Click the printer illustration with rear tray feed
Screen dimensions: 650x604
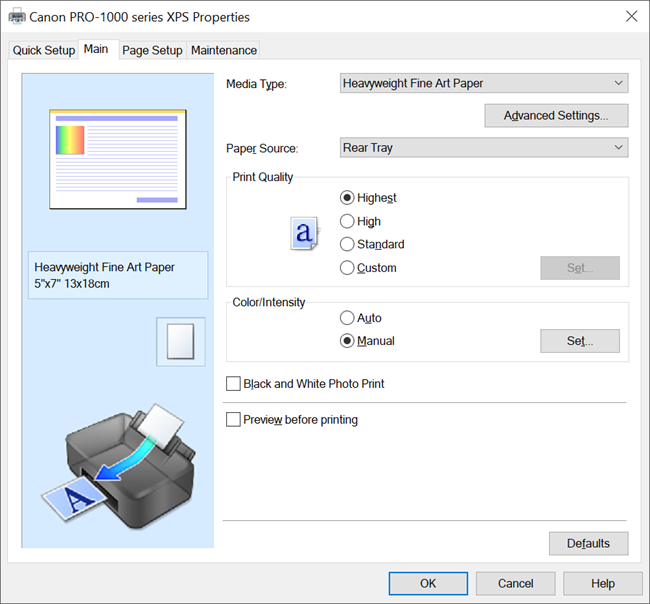pyautogui.click(x=118, y=466)
